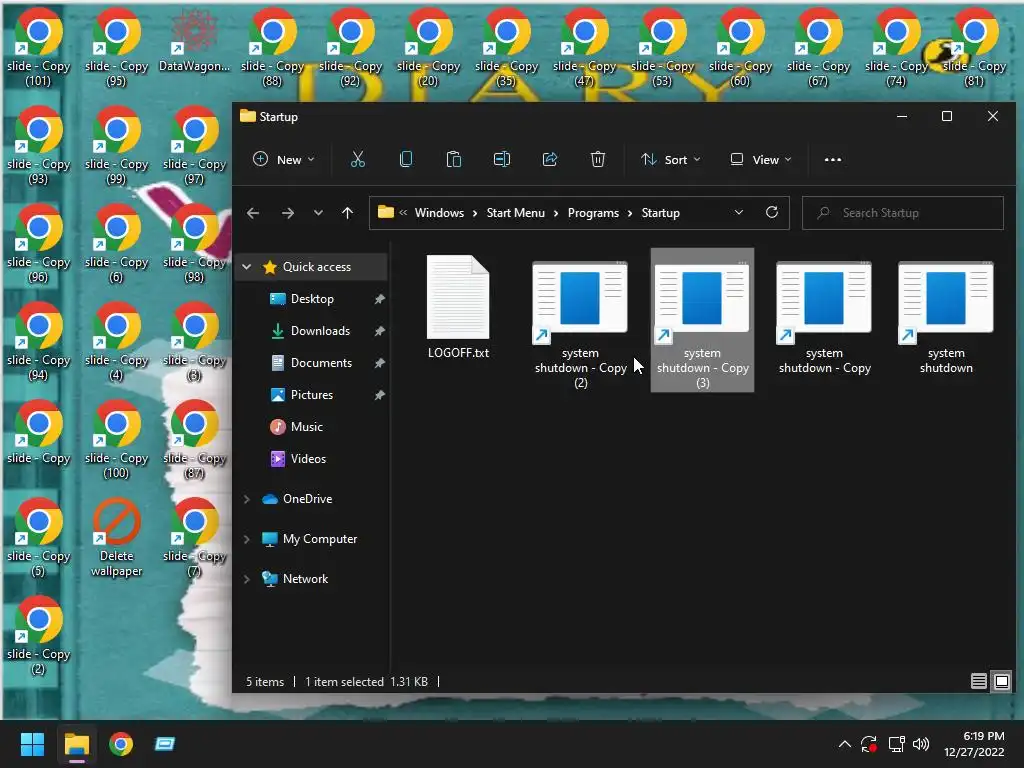This screenshot has width=1024, height=768.
Task: Click the Cut scissors icon in toolbar
Action: point(357,159)
